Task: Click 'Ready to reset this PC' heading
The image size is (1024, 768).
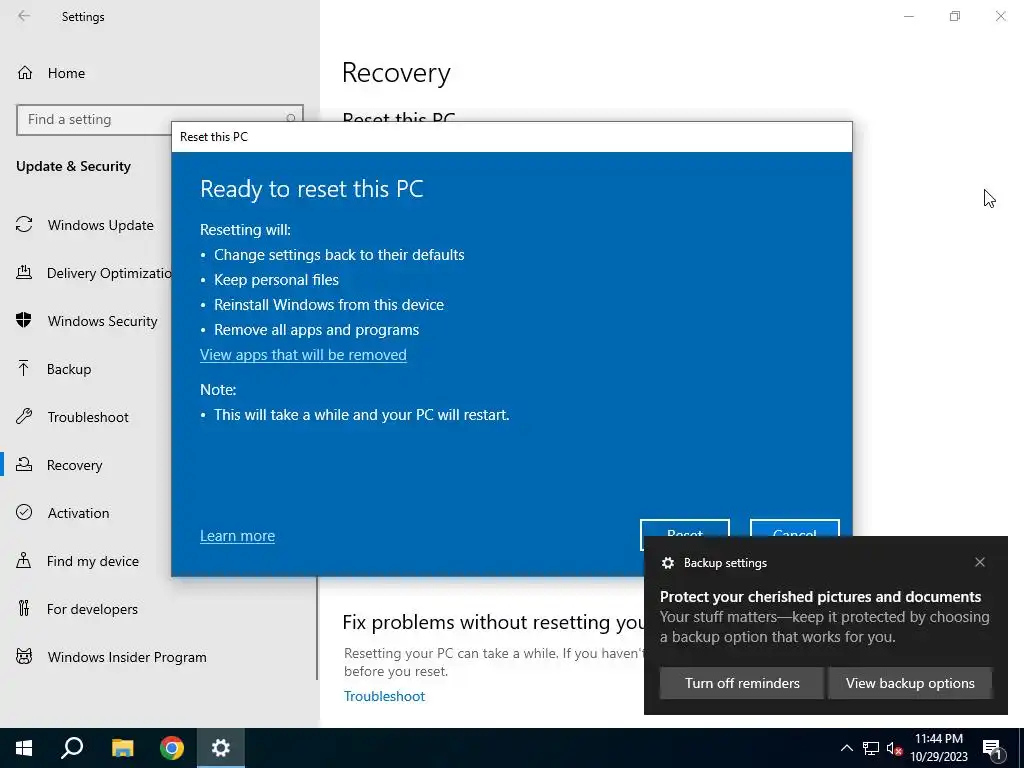Action: (312, 189)
